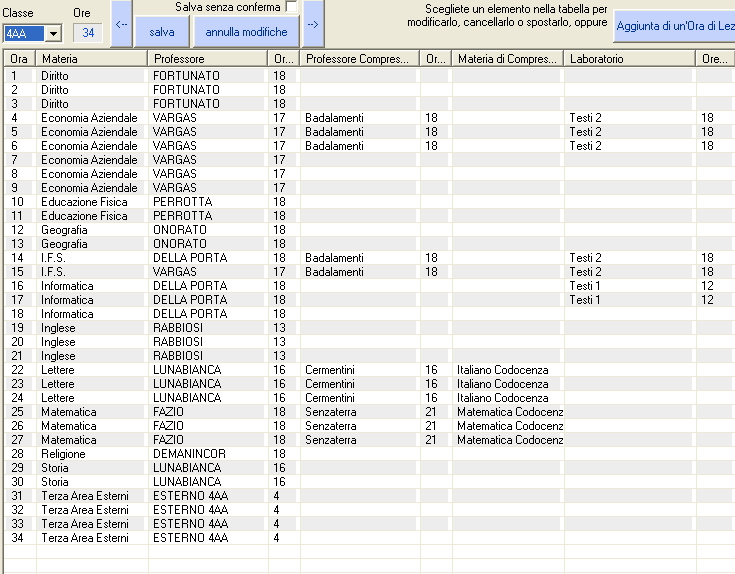Select Economia Aziendale in row 8

(x=89, y=174)
